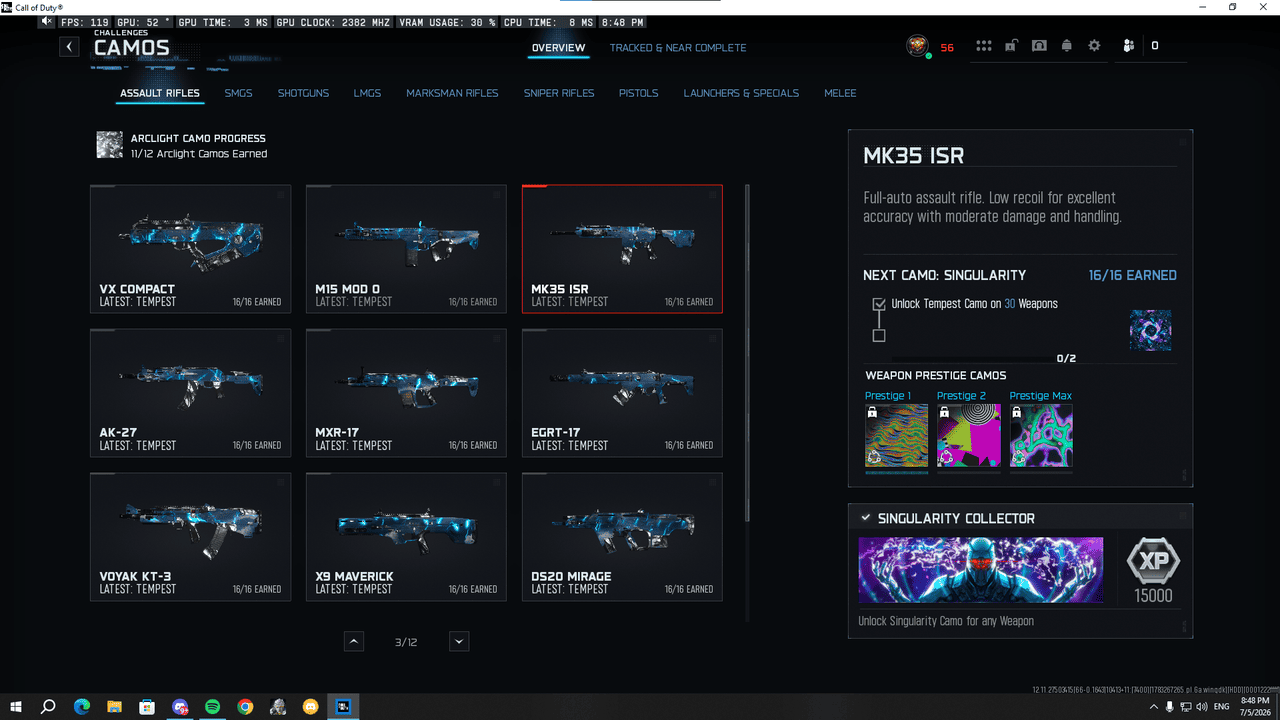Switch to the PISTOLS tab

click(x=638, y=93)
